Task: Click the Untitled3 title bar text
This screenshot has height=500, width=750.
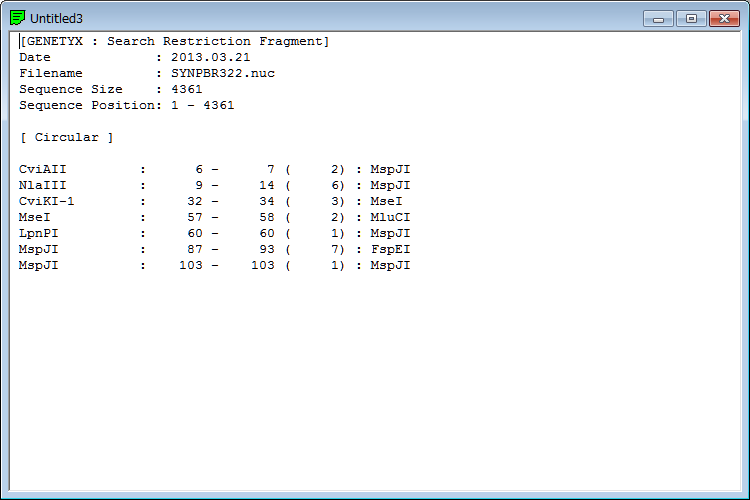Action: click(56, 19)
